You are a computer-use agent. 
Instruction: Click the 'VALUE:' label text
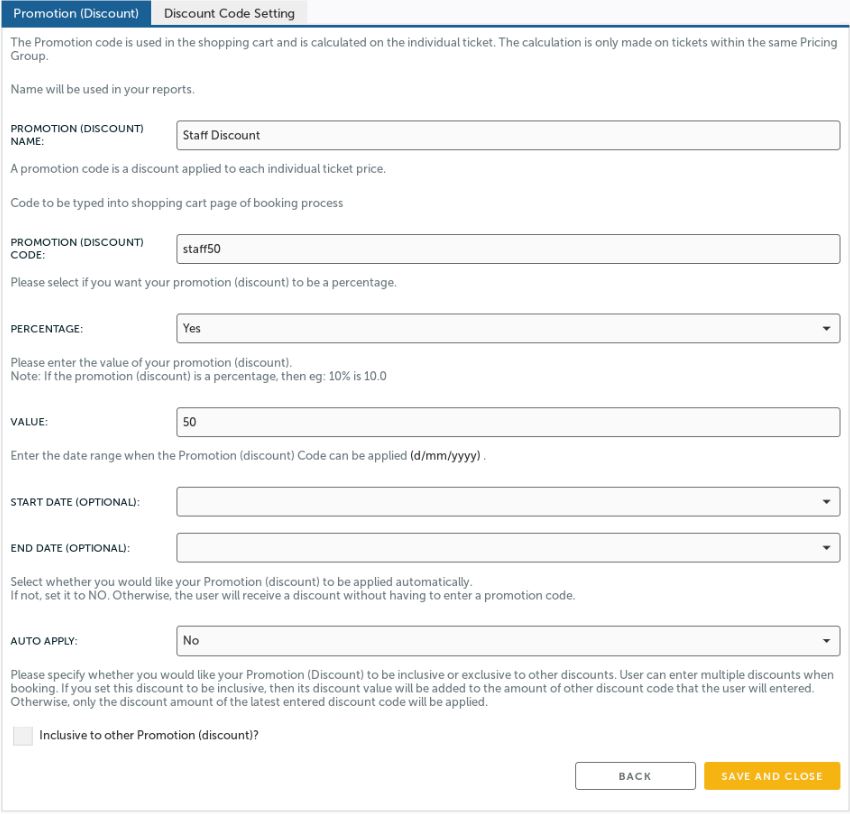(x=29, y=422)
